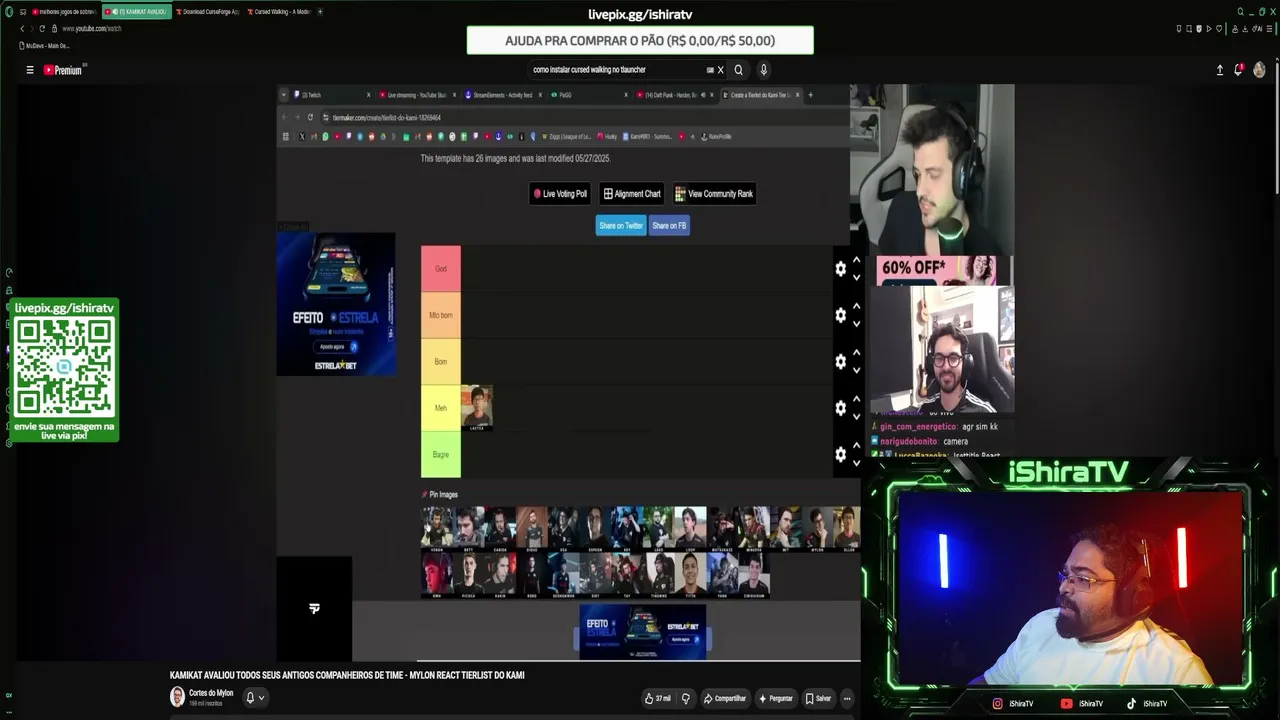Click the Mto bom tier color label
1280x720 pixels.
tap(441, 315)
